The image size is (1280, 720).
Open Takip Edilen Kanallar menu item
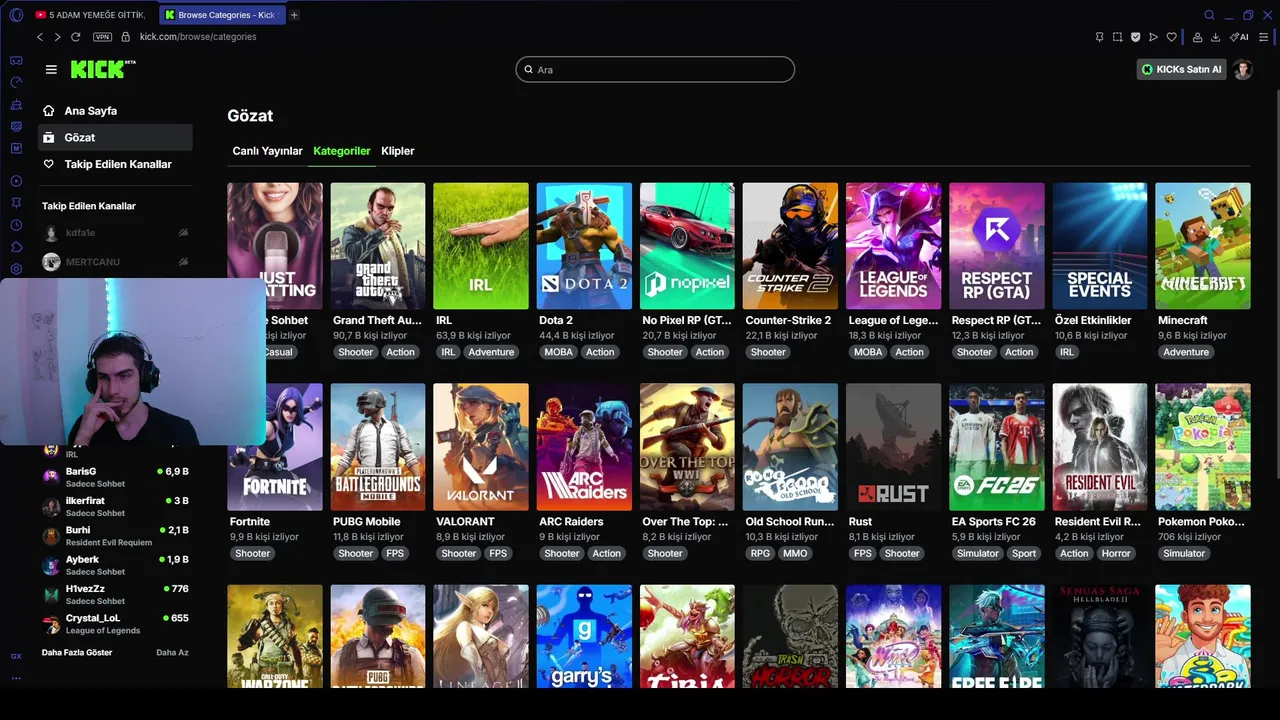click(115, 164)
